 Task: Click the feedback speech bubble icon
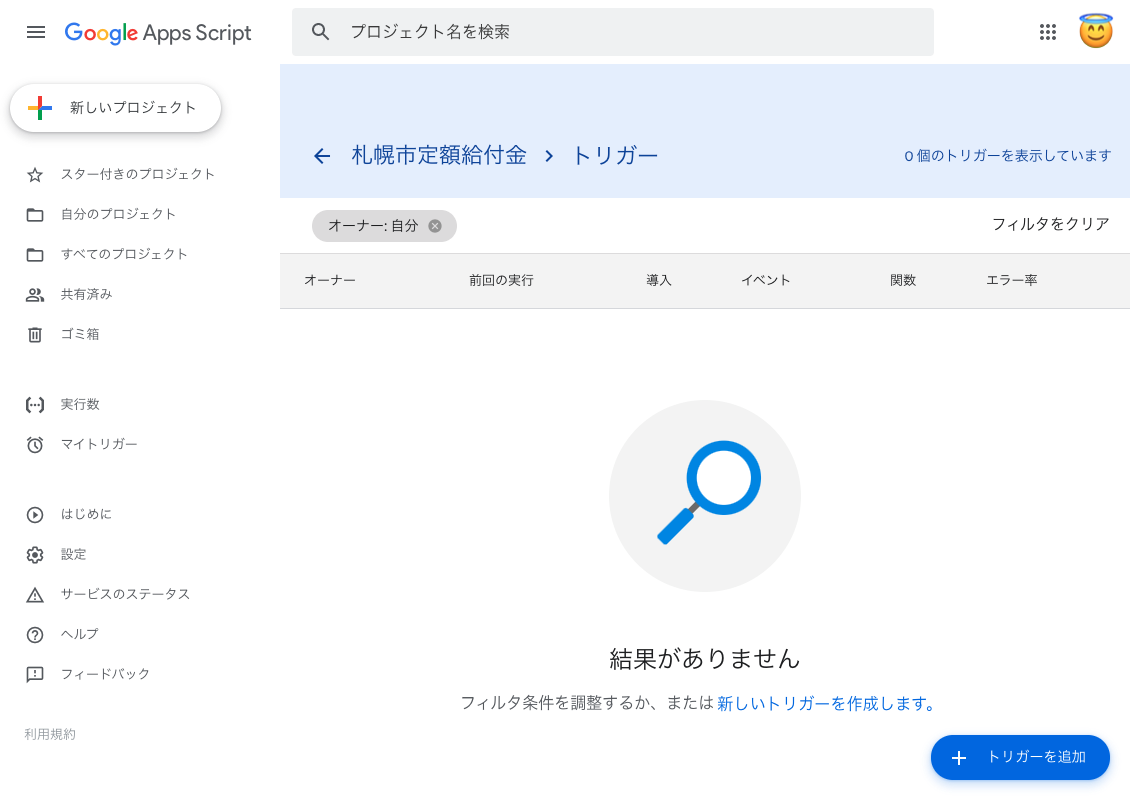[35, 675]
